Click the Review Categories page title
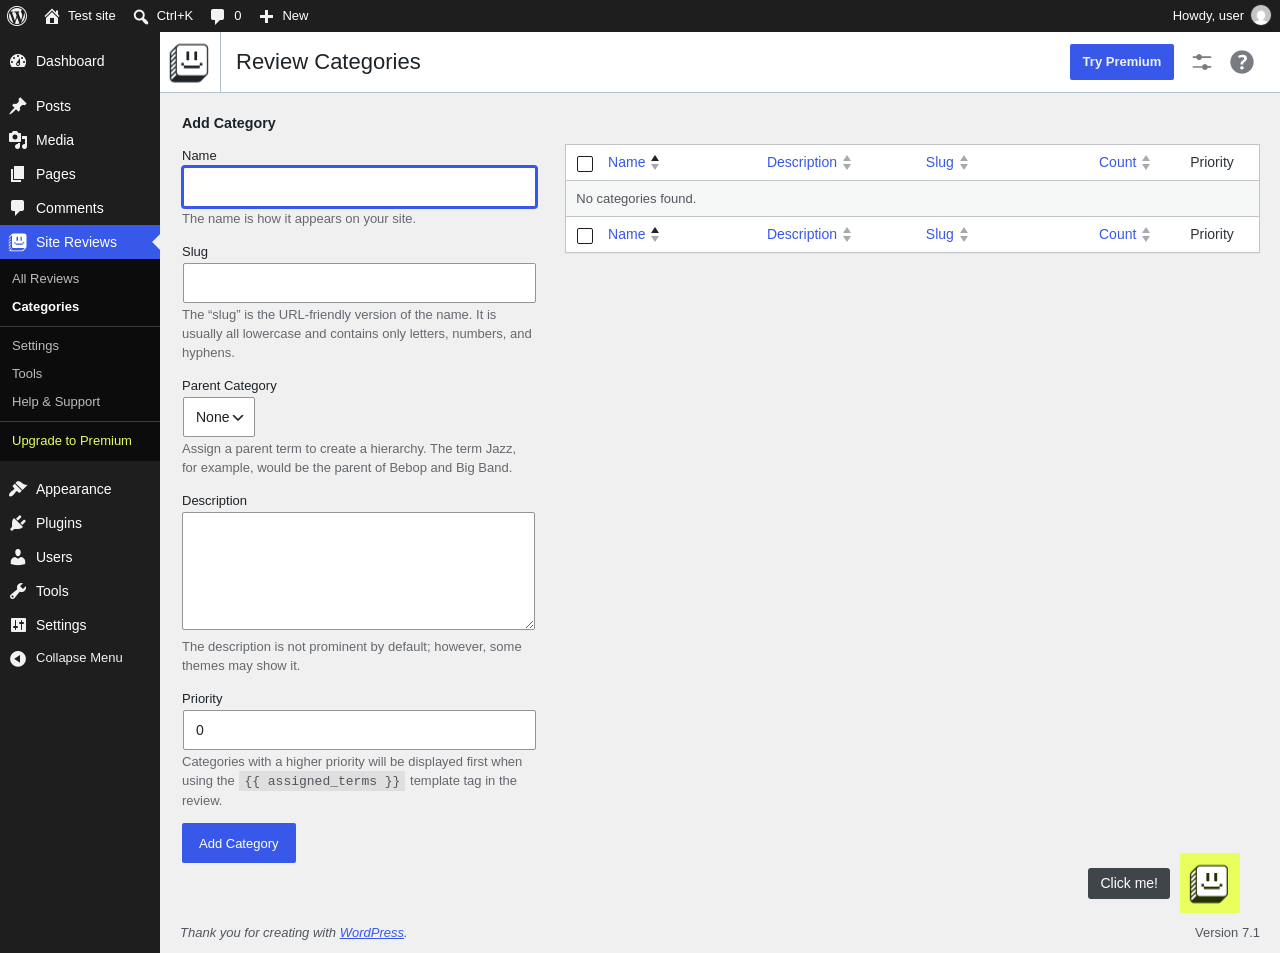Image resolution: width=1280 pixels, height=953 pixels. (x=328, y=62)
